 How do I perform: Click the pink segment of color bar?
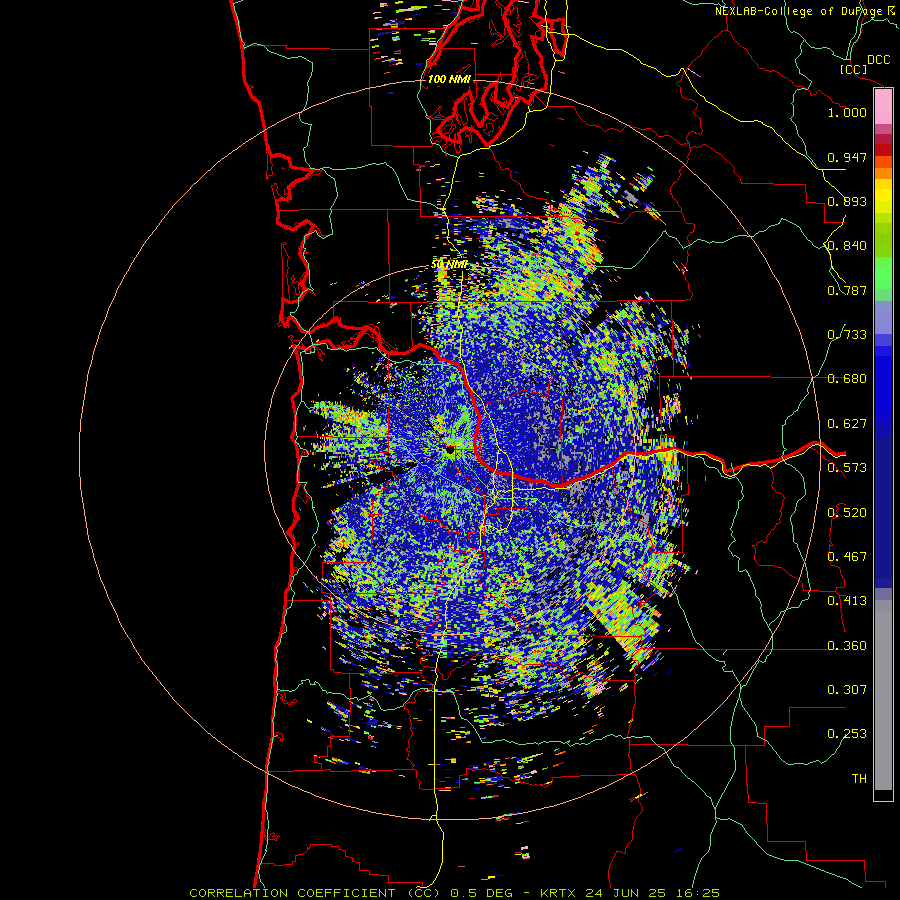(883, 107)
